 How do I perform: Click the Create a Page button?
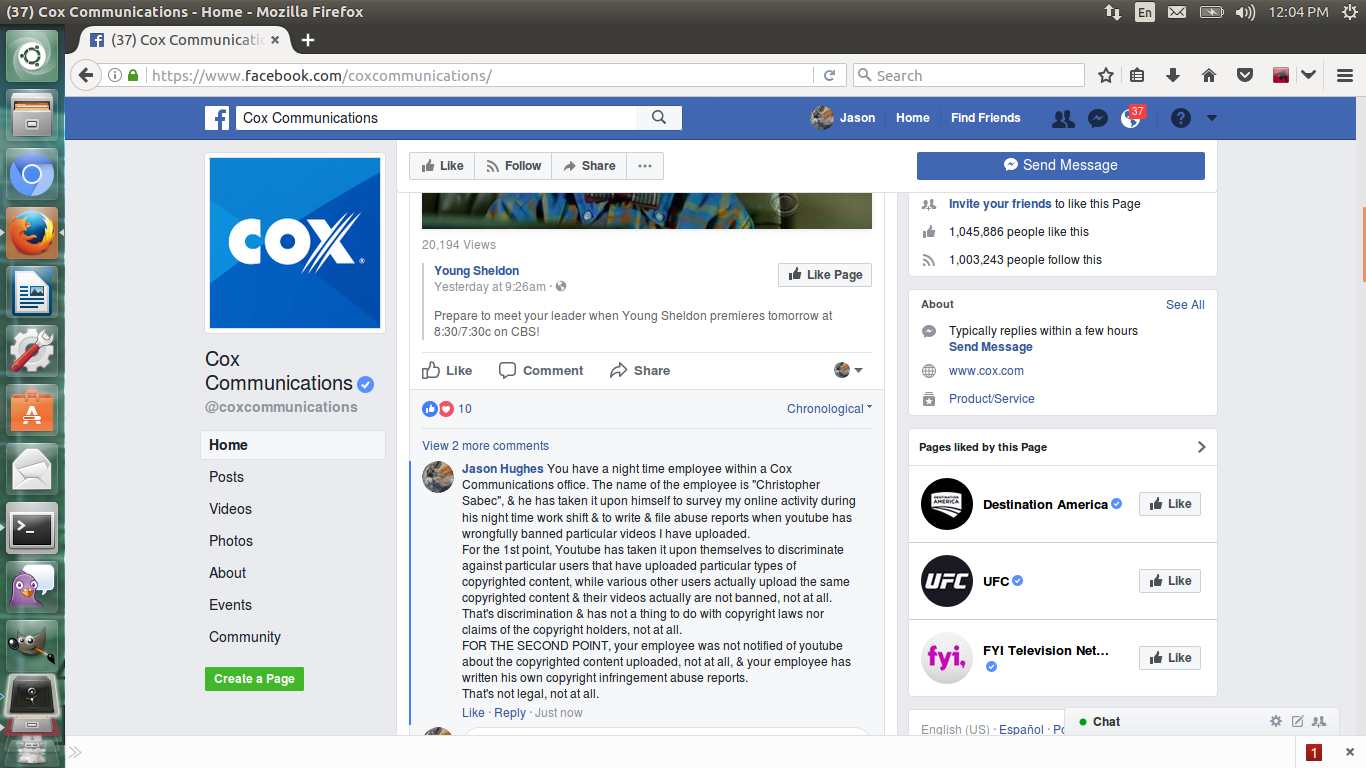coord(254,679)
